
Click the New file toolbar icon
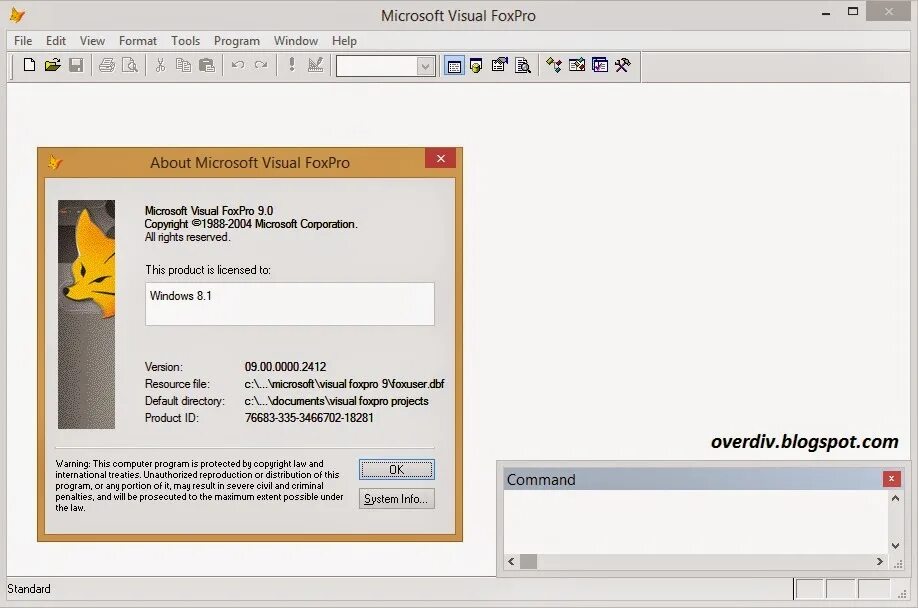(x=29, y=65)
